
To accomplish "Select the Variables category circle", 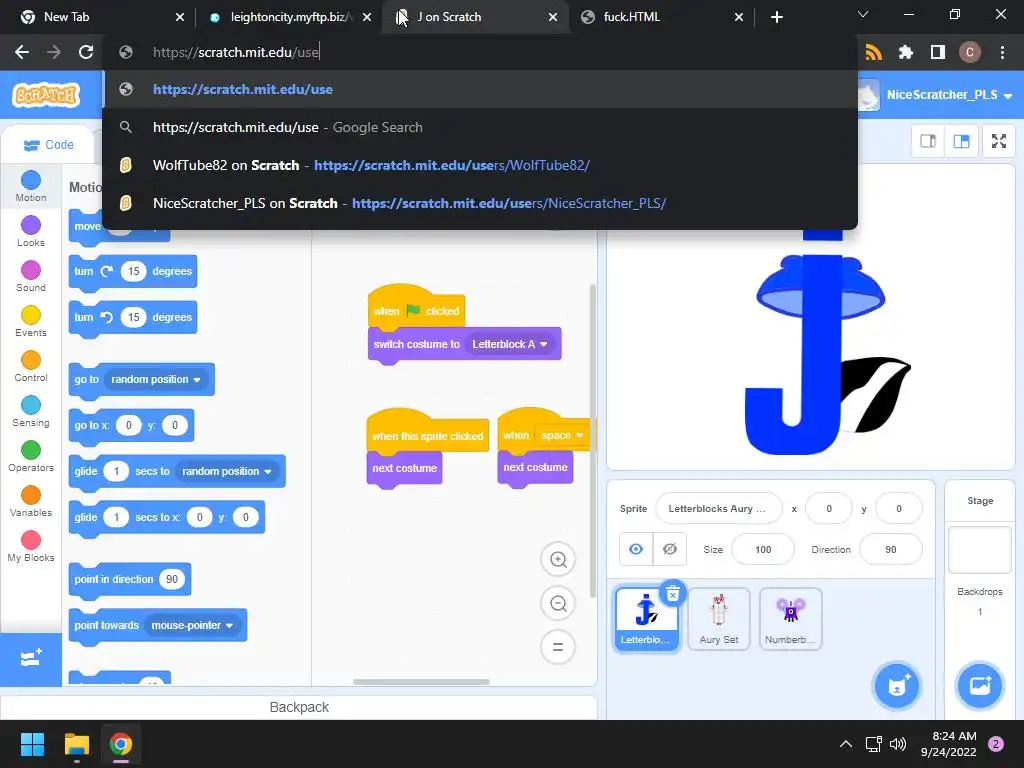I will pyautogui.click(x=31, y=496).
